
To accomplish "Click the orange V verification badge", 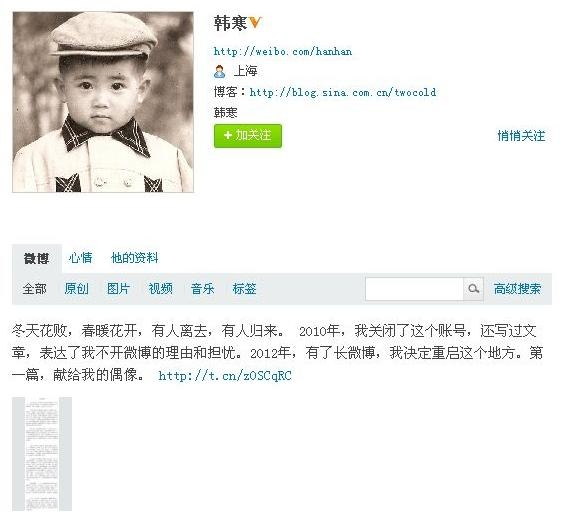I will [x=256, y=23].
